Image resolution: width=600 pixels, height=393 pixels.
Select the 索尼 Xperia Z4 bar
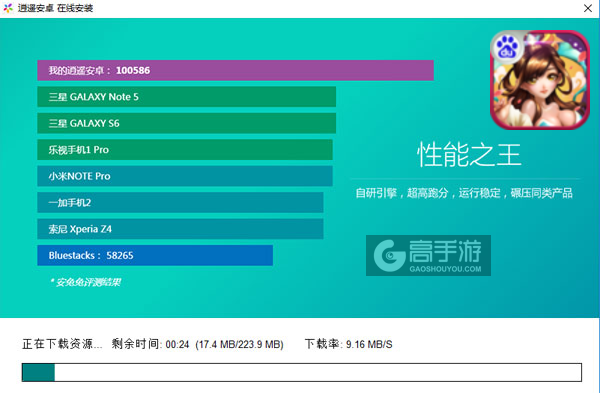point(180,229)
